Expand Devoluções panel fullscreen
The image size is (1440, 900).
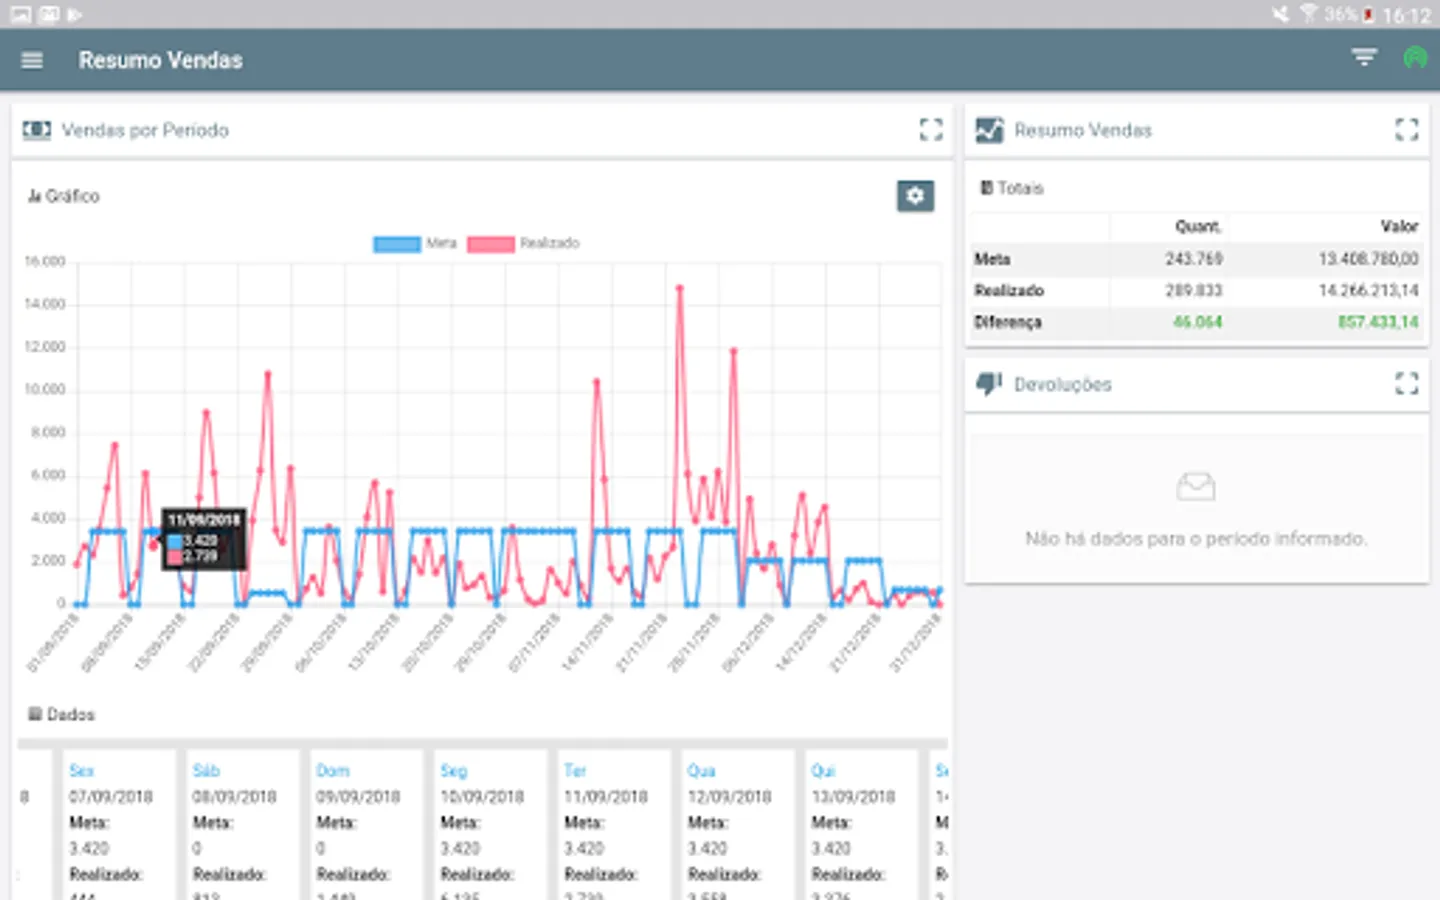[x=1406, y=384]
